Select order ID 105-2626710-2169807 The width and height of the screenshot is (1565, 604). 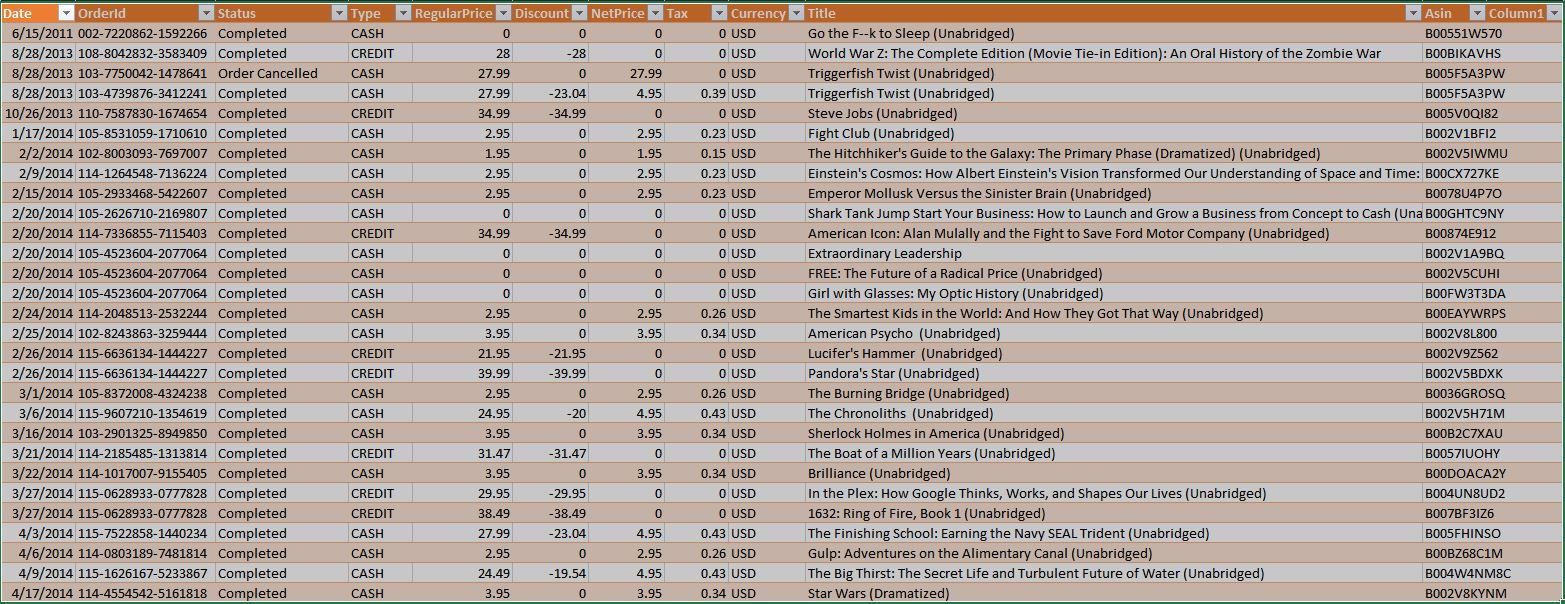(x=143, y=213)
